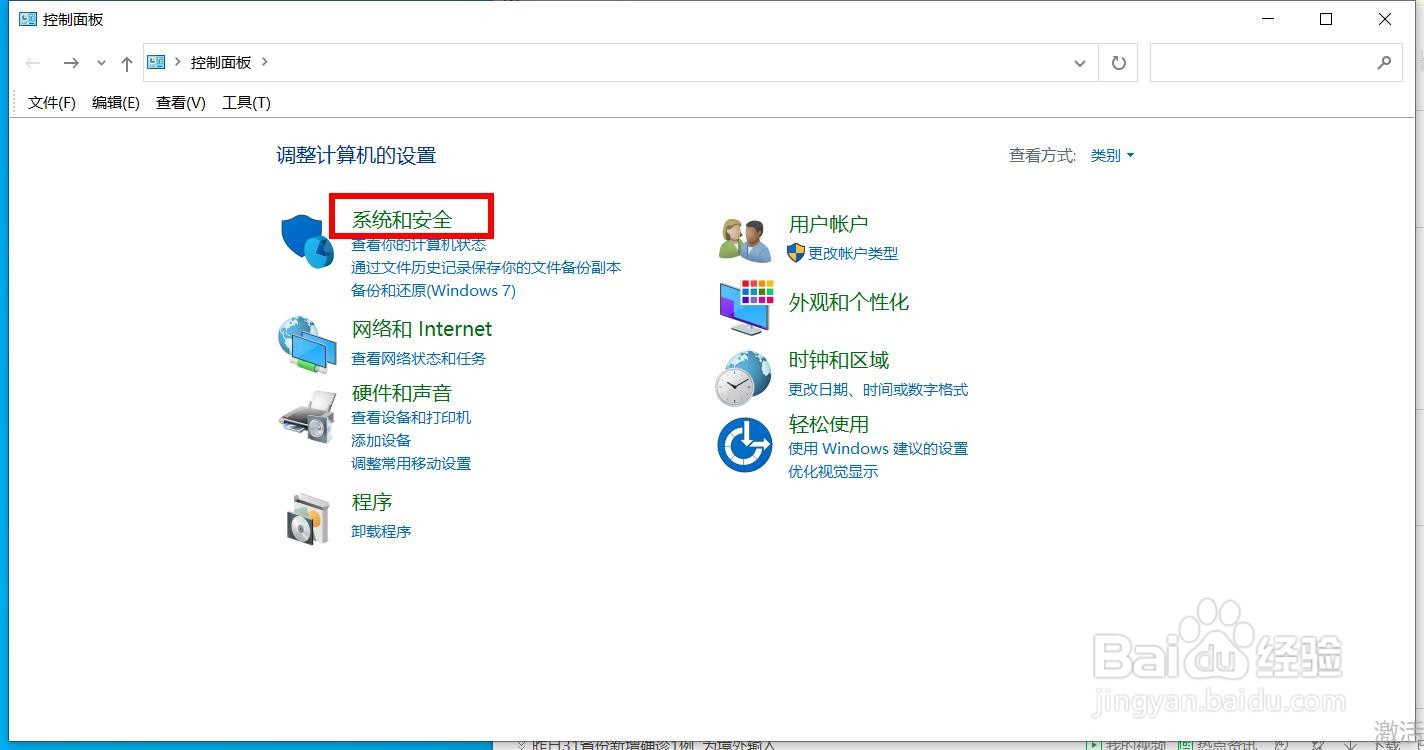Click the 卸载程序 link
1424x750 pixels.
[381, 531]
